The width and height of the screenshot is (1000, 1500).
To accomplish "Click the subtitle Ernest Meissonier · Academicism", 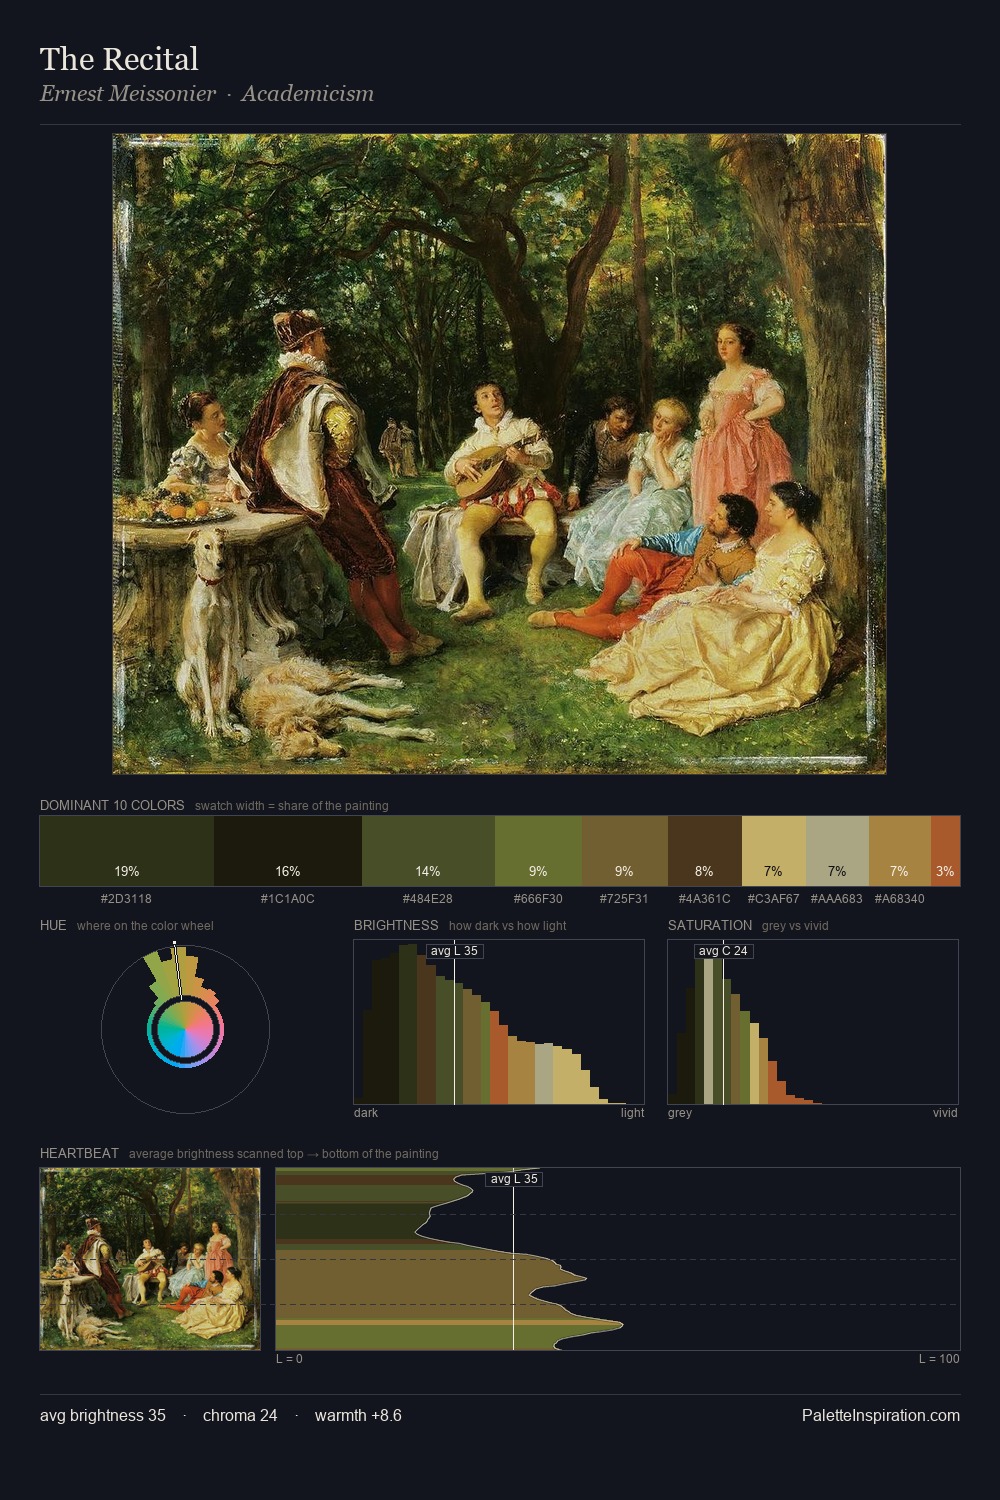I will (x=207, y=94).
